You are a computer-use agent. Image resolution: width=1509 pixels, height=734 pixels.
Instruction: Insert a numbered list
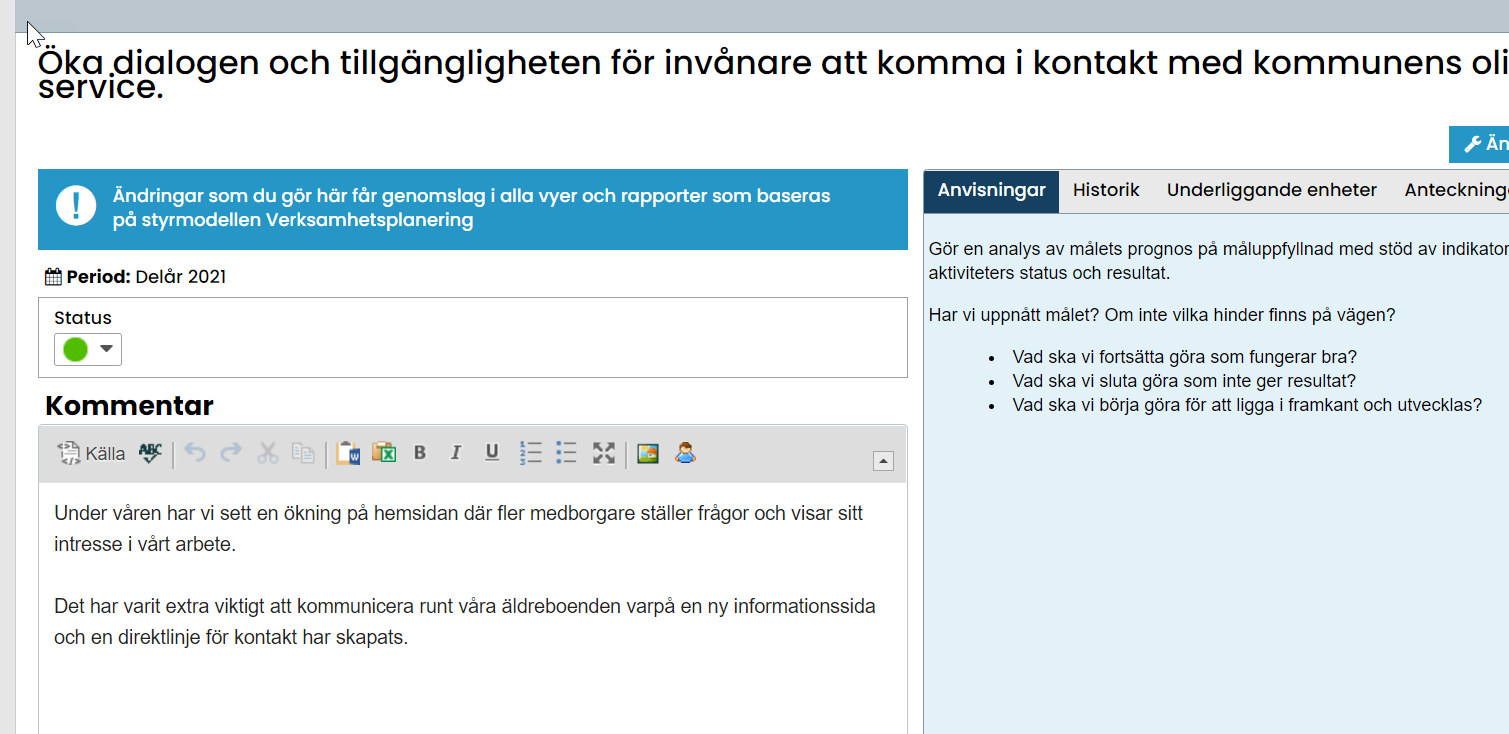click(x=530, y=453)
